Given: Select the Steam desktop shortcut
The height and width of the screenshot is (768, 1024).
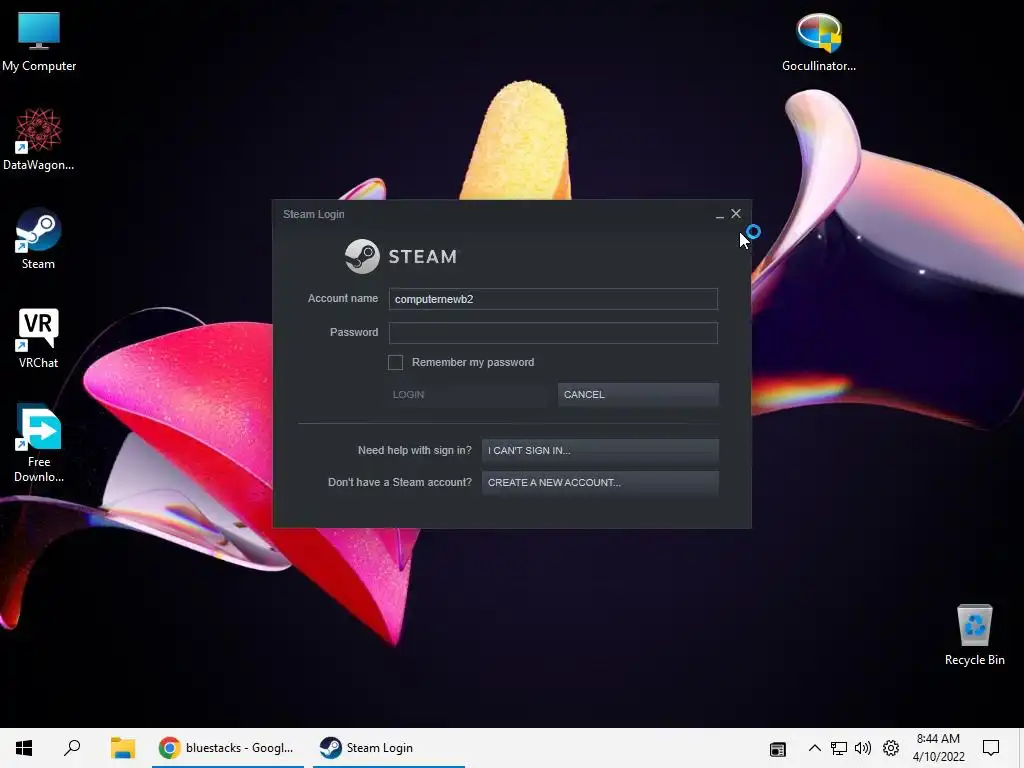Looking at the screenshot, I should click(38, 239).
